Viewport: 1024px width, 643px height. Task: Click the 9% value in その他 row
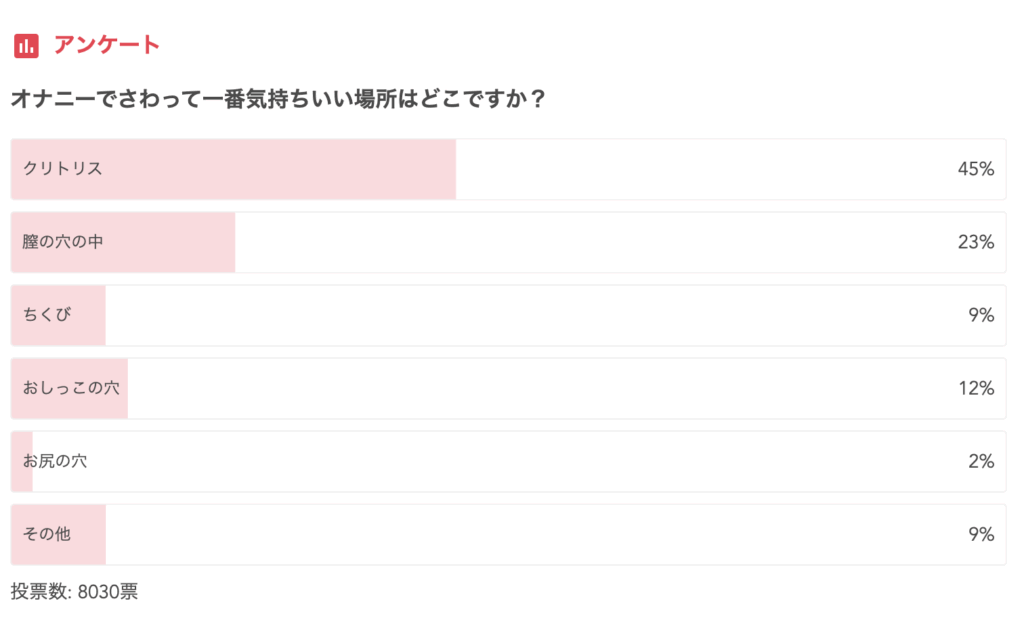pos(980,534)
